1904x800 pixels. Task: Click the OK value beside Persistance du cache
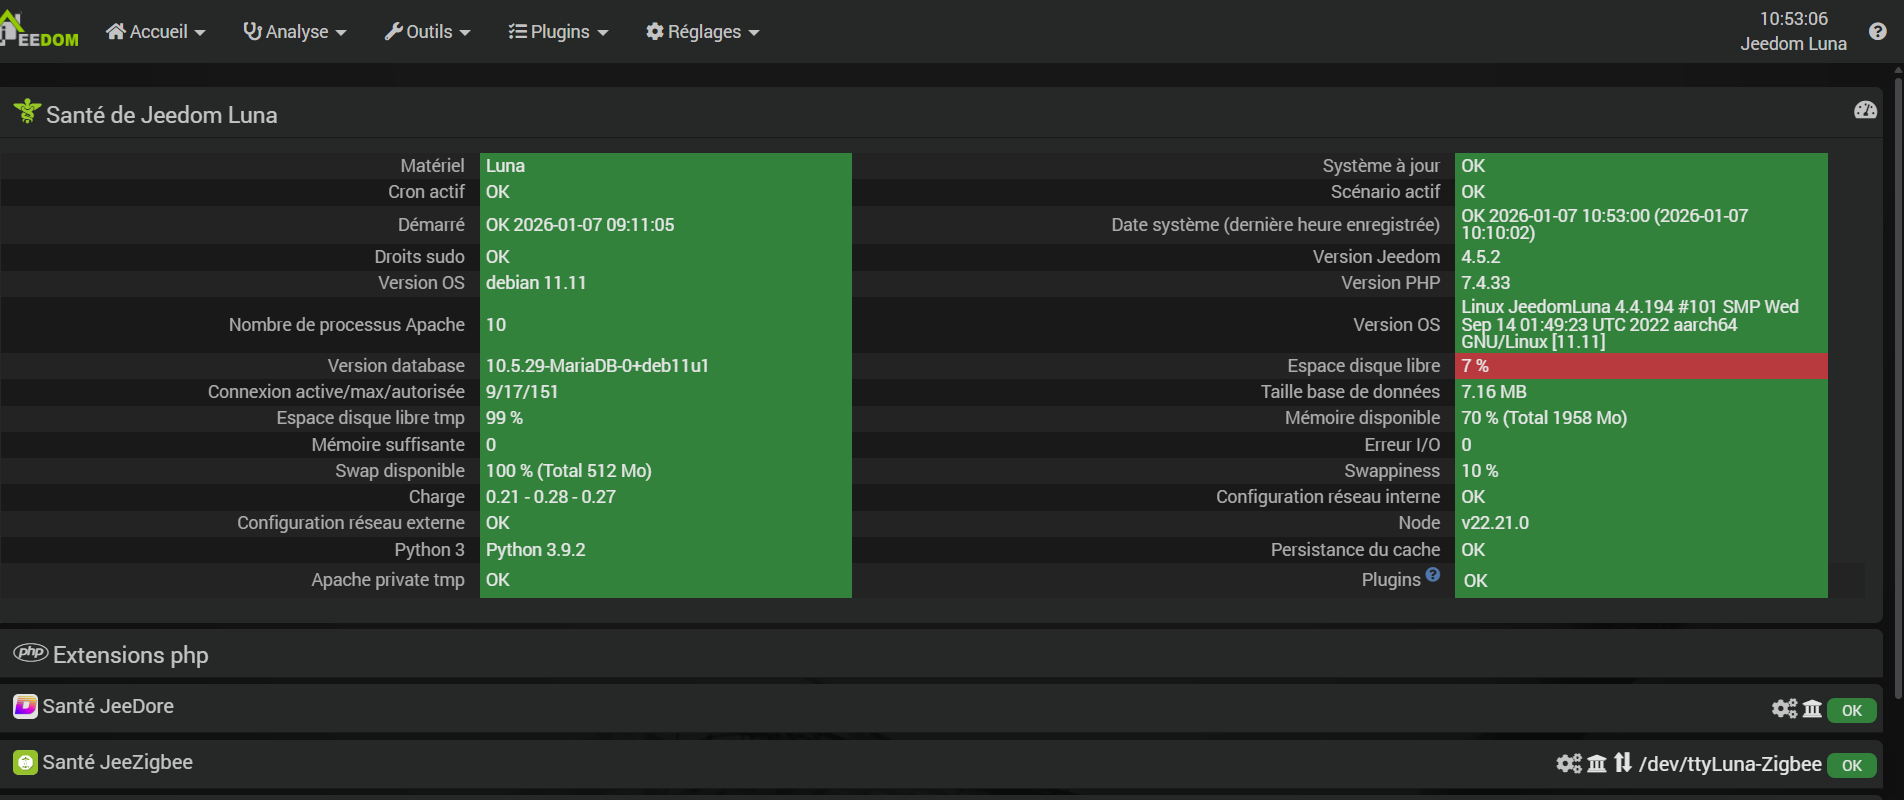pos(1473,550)
